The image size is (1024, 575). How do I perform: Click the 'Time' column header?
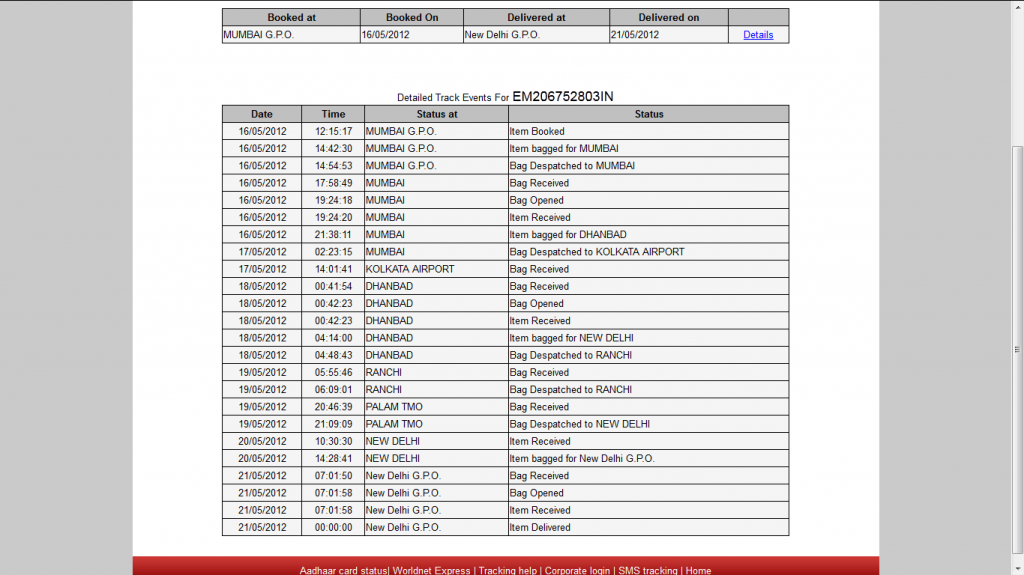point(333,114)
